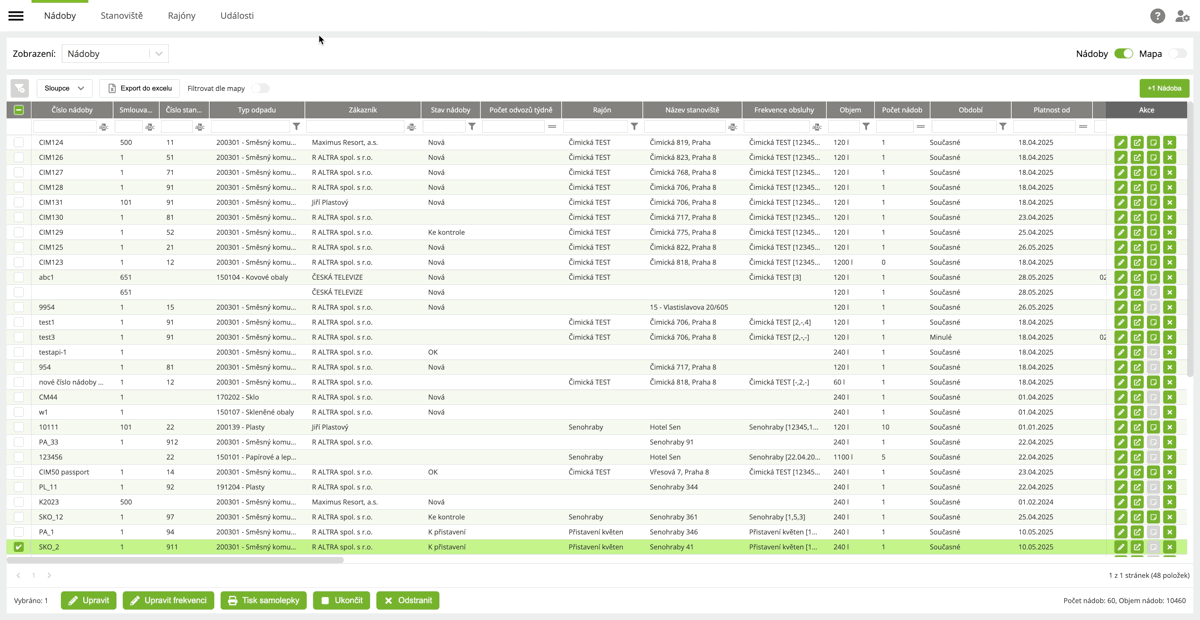The width and height of the screenshot is (1200, 620).
Task: Click the help question mark icon
Action: click(1157, 16)
